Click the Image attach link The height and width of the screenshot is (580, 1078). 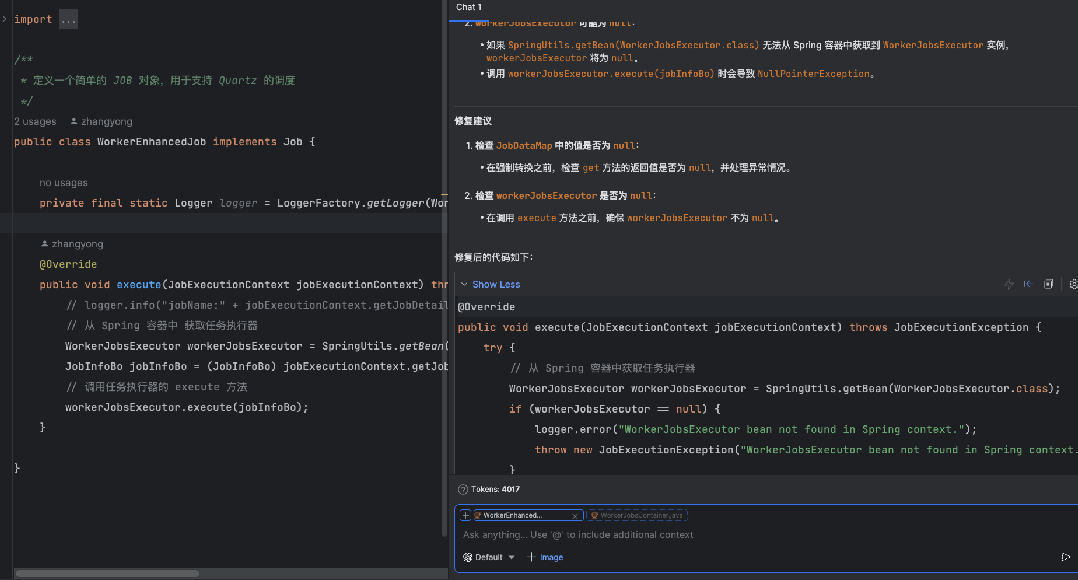[x=551, y=557]
